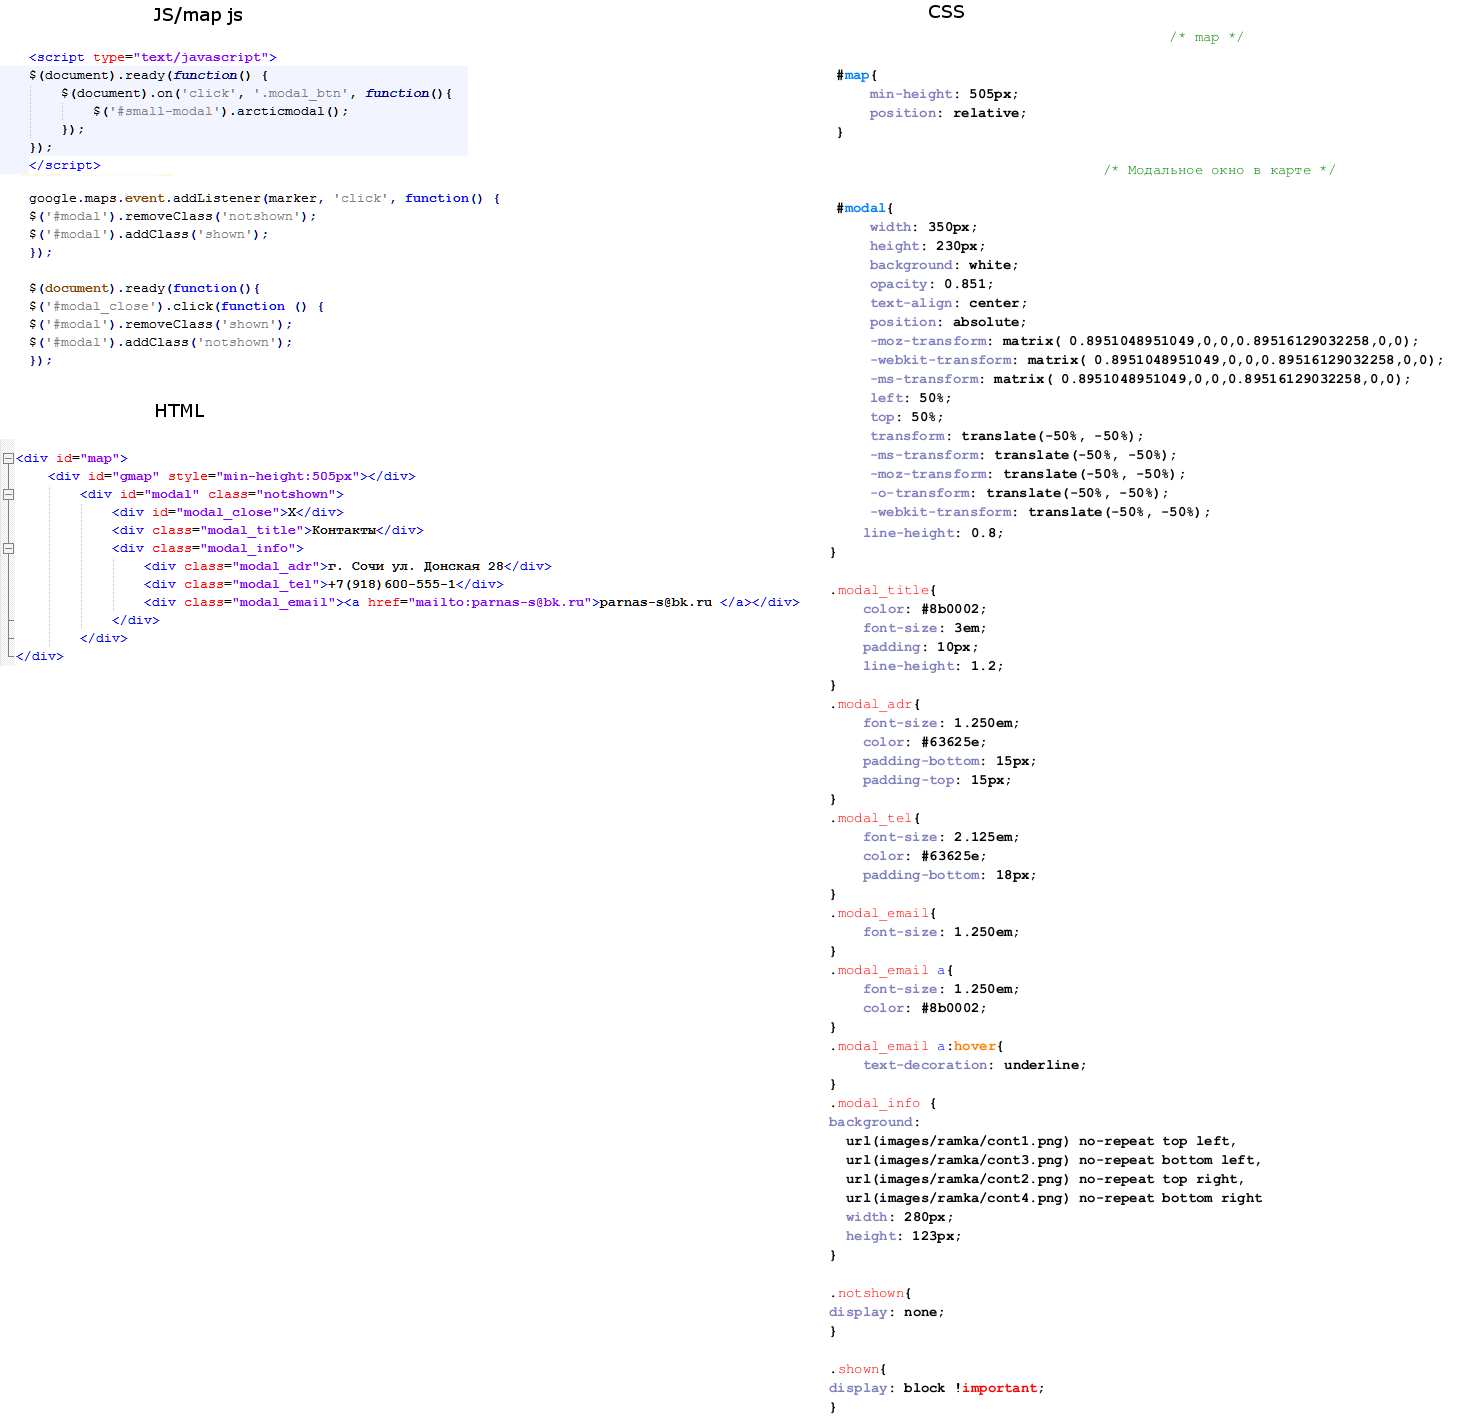Select the .modal_title CSS rule
1471x1416 pixels.
(882, 589)
